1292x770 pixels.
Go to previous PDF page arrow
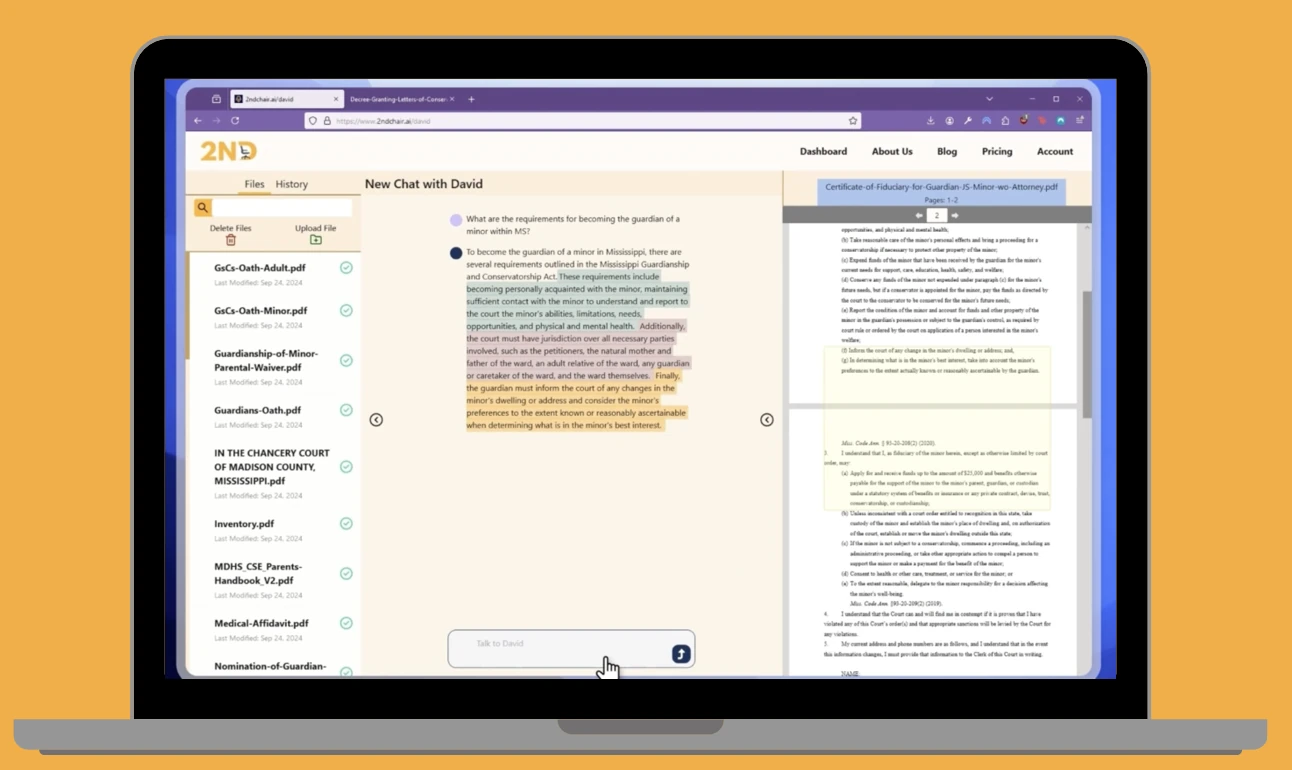919,215
